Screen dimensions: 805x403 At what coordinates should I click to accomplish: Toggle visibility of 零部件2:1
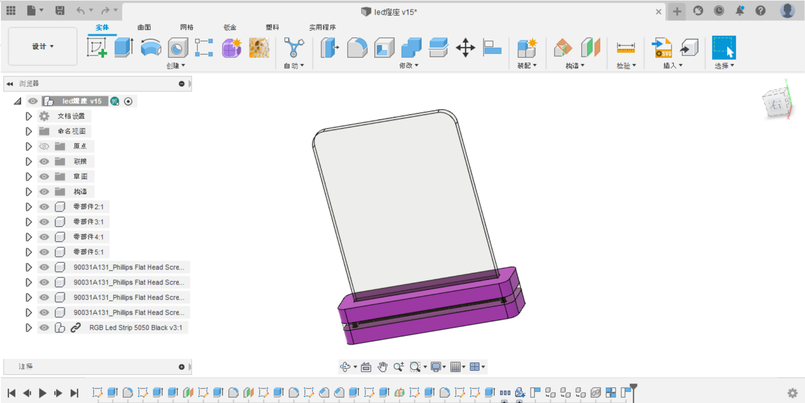pyautogui.click(x=44, y=207)
